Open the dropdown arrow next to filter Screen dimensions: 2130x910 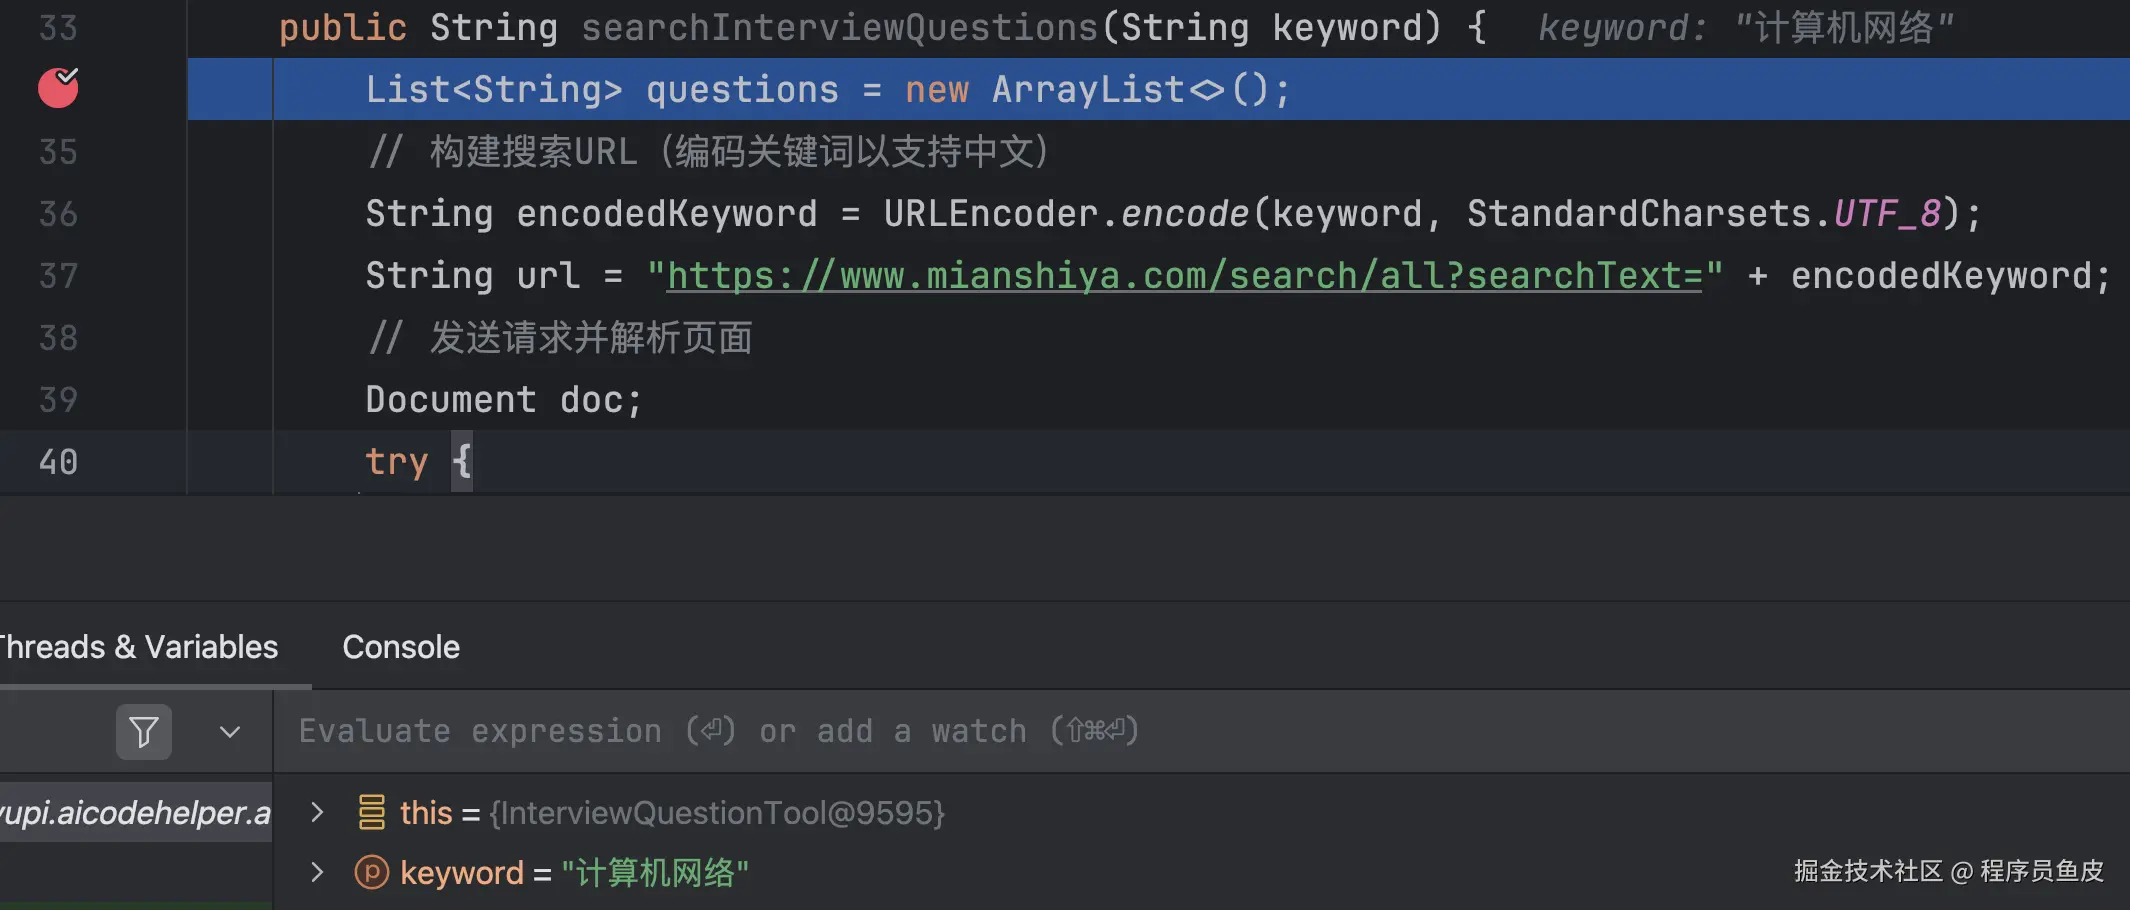click(x=230, y=732)
